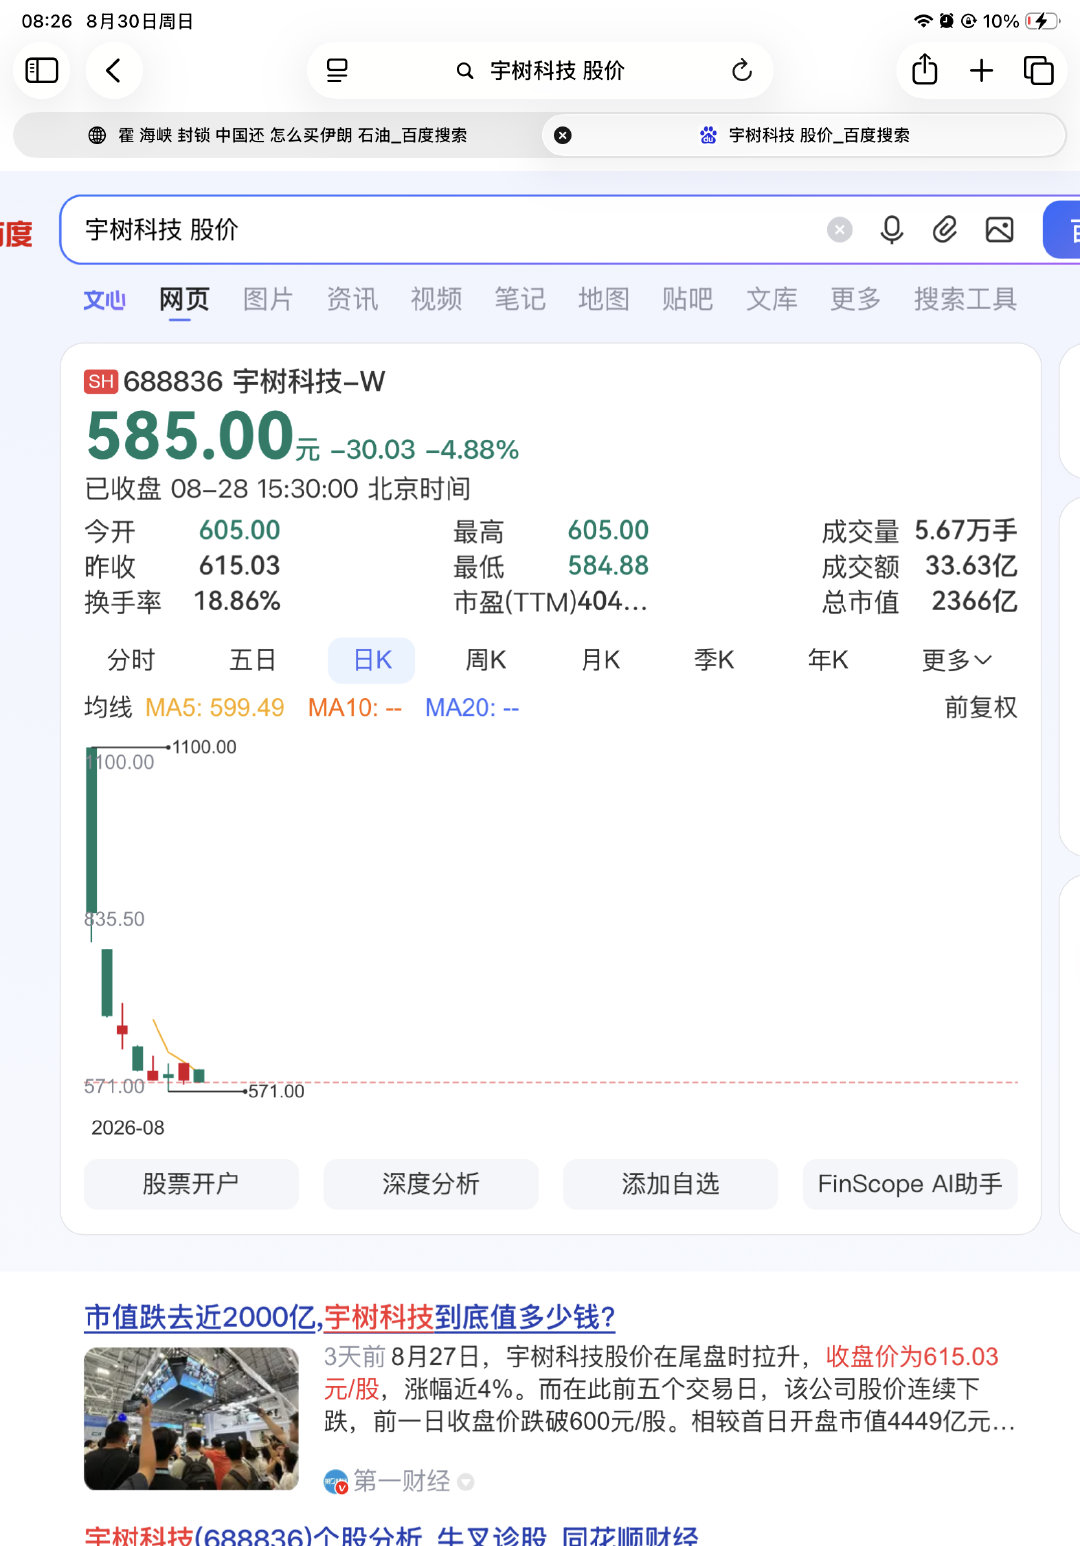Click the 585.00 current price

pos(190,437)
